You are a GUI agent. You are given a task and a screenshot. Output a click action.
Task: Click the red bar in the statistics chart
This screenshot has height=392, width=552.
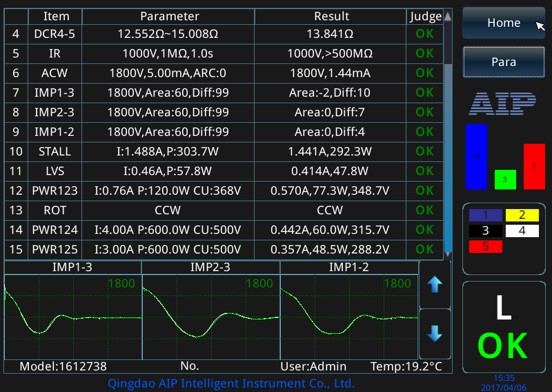tap(534, 166)
